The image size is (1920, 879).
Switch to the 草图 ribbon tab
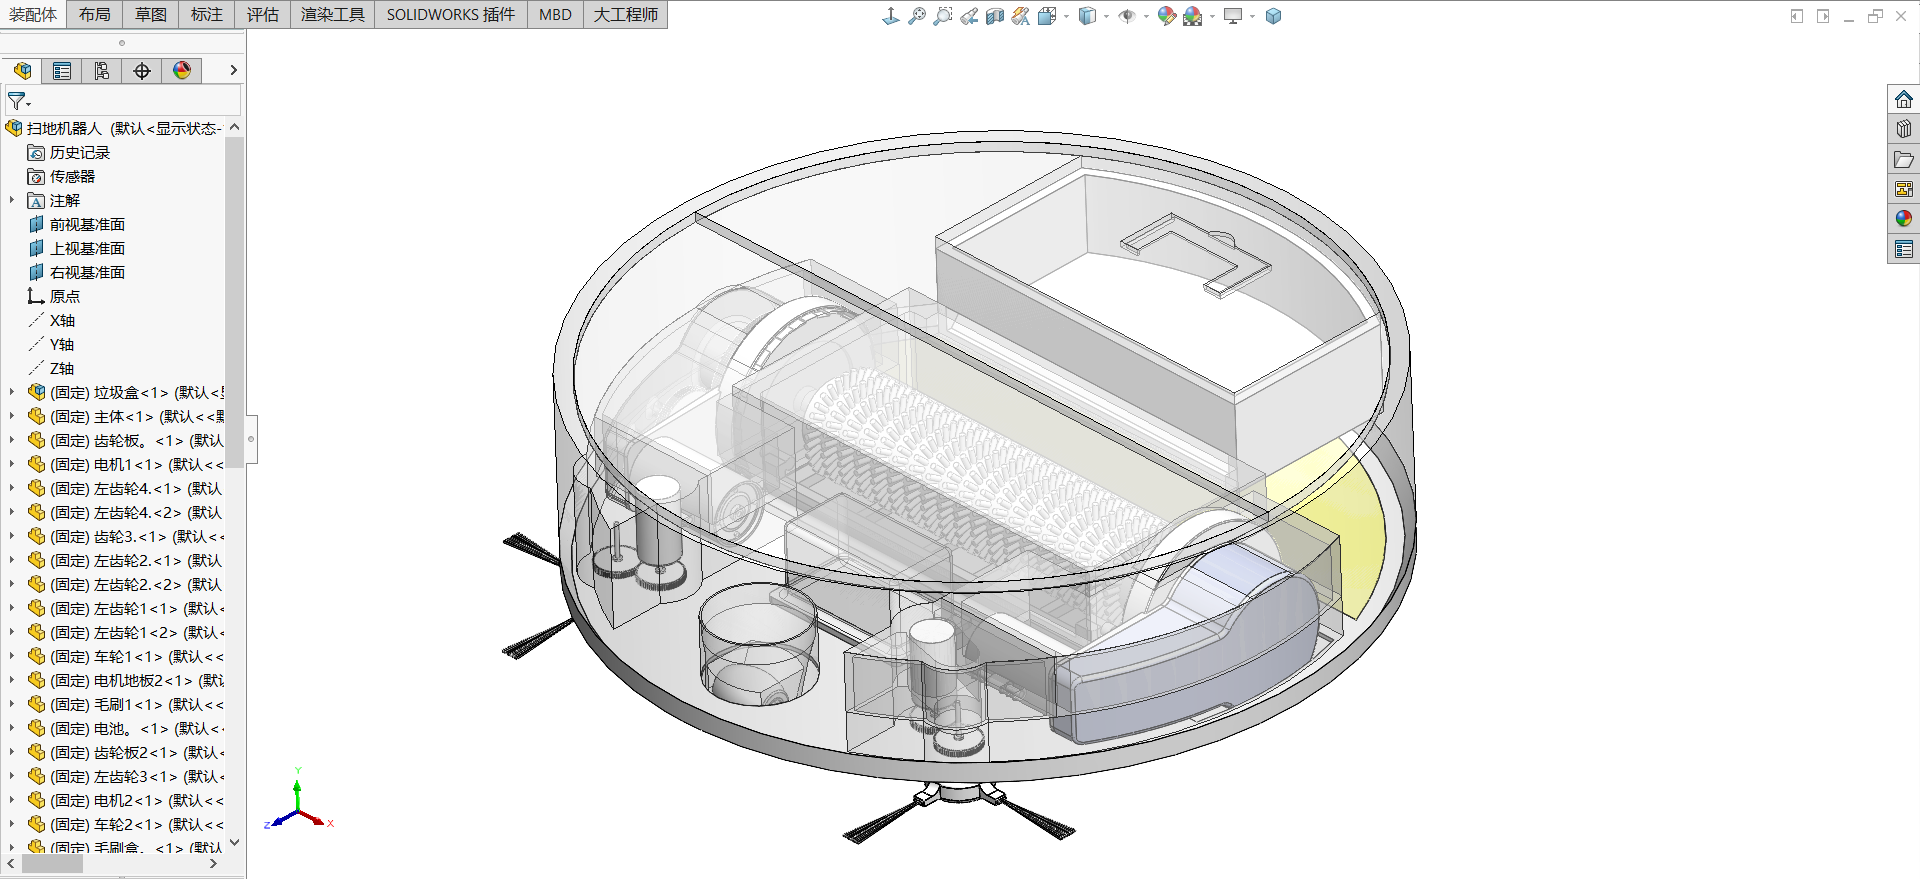(x=151, y=14)
